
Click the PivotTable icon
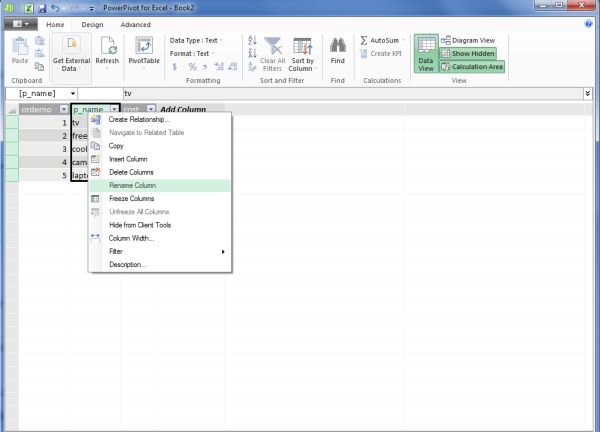(x=144, y=46)
